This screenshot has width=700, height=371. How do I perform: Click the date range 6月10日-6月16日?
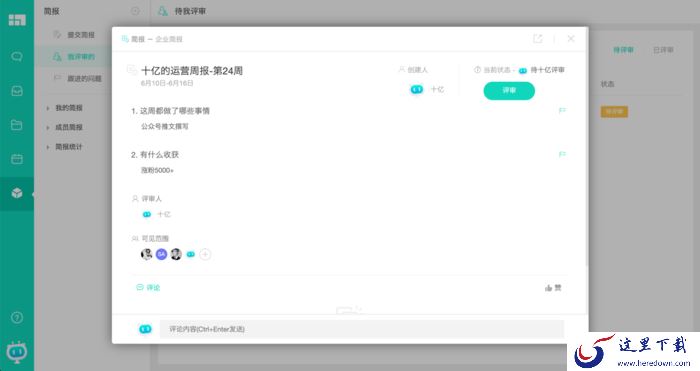167,83
